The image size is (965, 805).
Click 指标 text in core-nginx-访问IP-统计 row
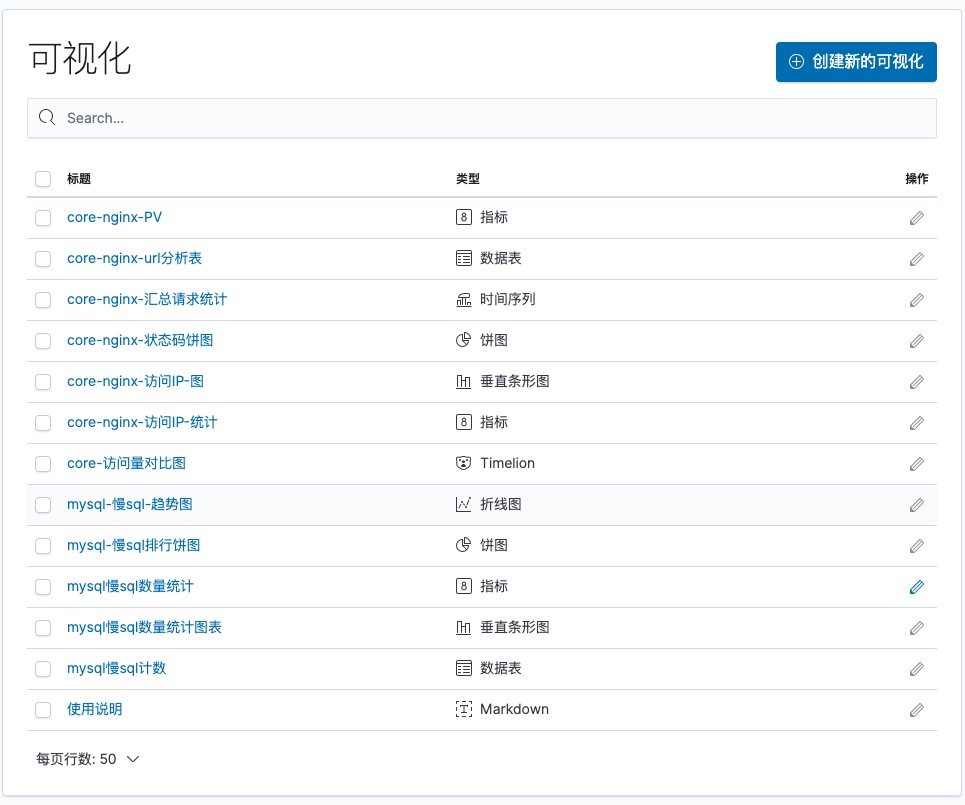tap(494, 422)
